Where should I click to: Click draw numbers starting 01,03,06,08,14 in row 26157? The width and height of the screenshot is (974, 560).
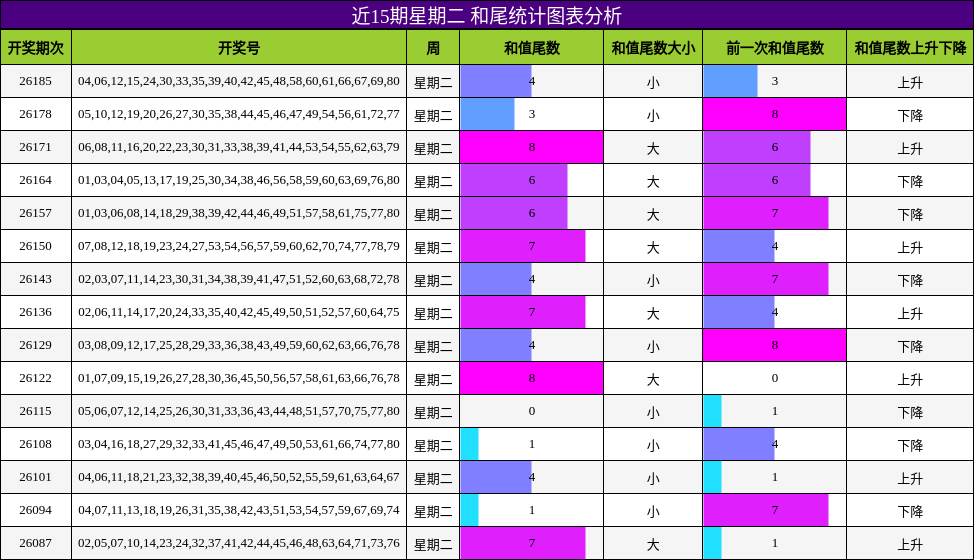point(239,213)
